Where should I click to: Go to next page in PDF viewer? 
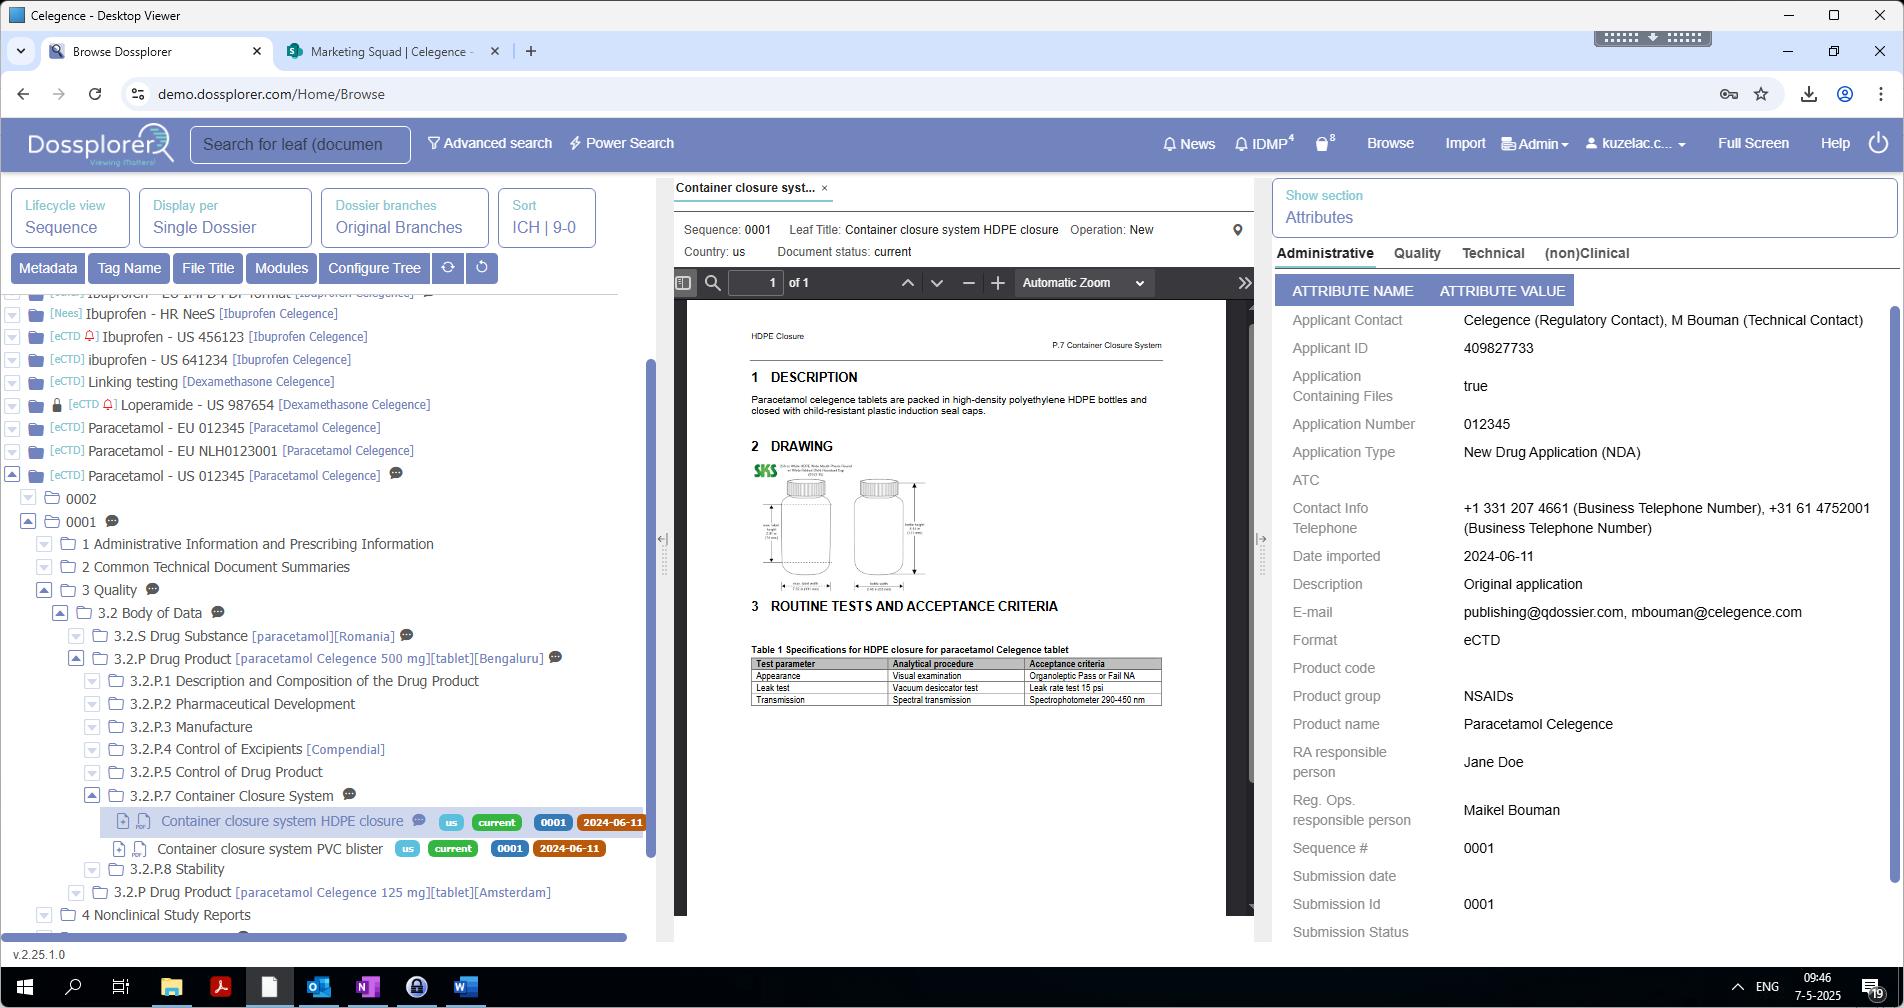(x=937, y=283)
